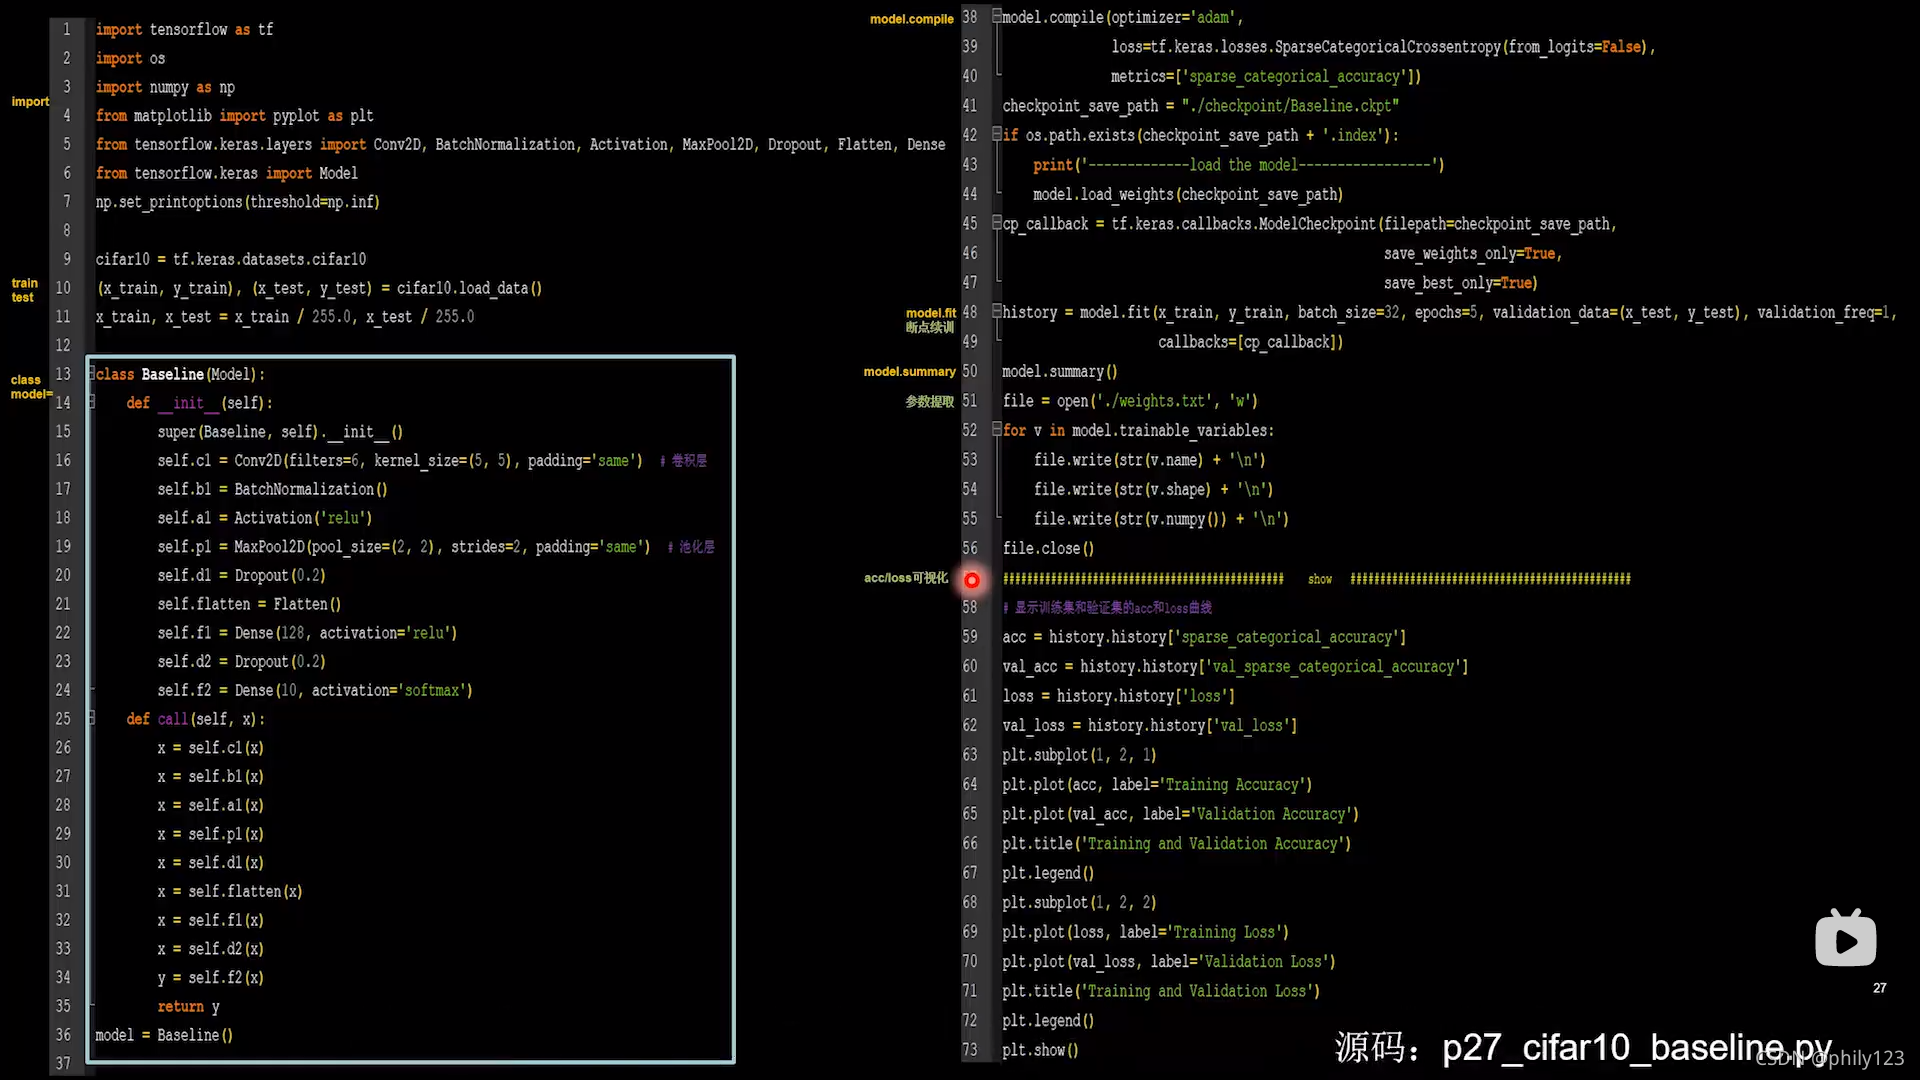Click 'import os' on line 2
1920x1080 pixels.
click(x=130, y=58)
